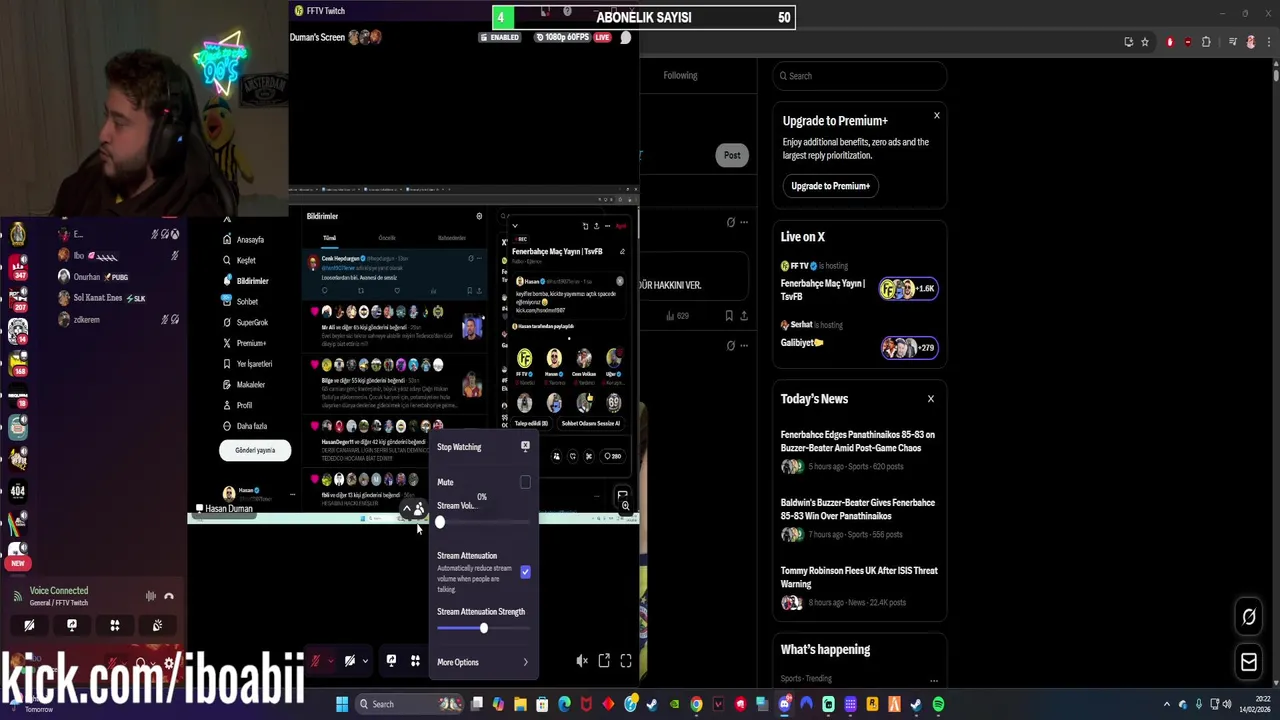The width and height of the screenshot is (1280, 720).
Task: Show hidden system tray icons
Action: (1166, 704)
